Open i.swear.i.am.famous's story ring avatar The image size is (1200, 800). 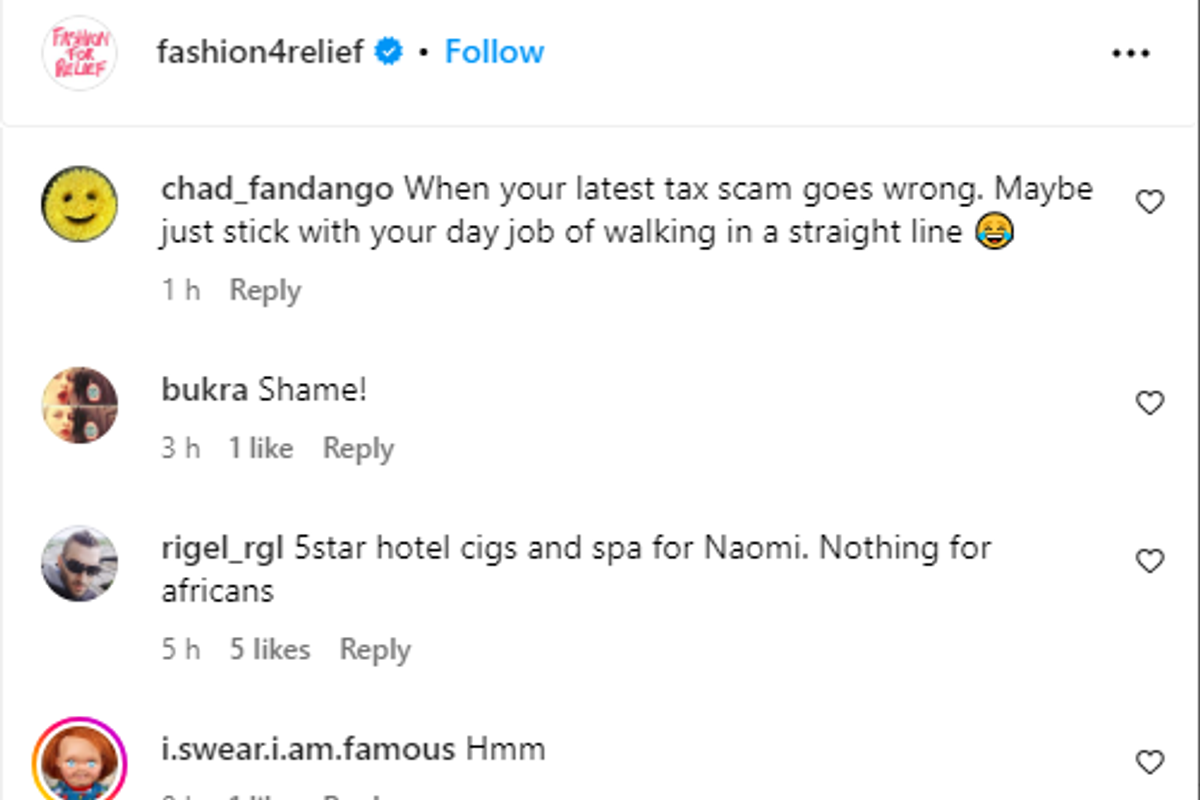[79, 760]
